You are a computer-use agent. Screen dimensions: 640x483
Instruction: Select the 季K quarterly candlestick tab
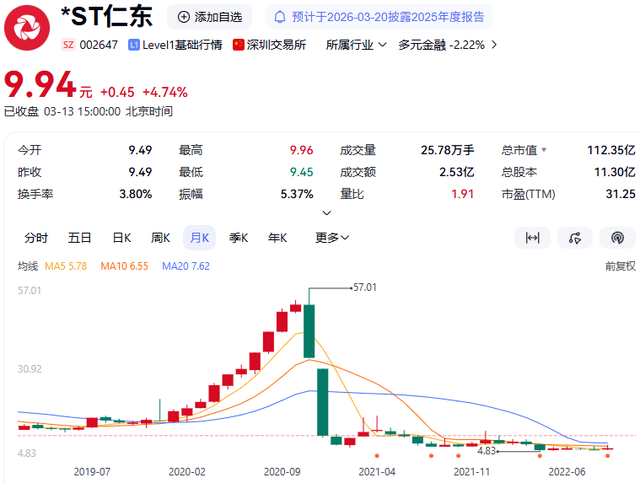click(x=239, y=238)
